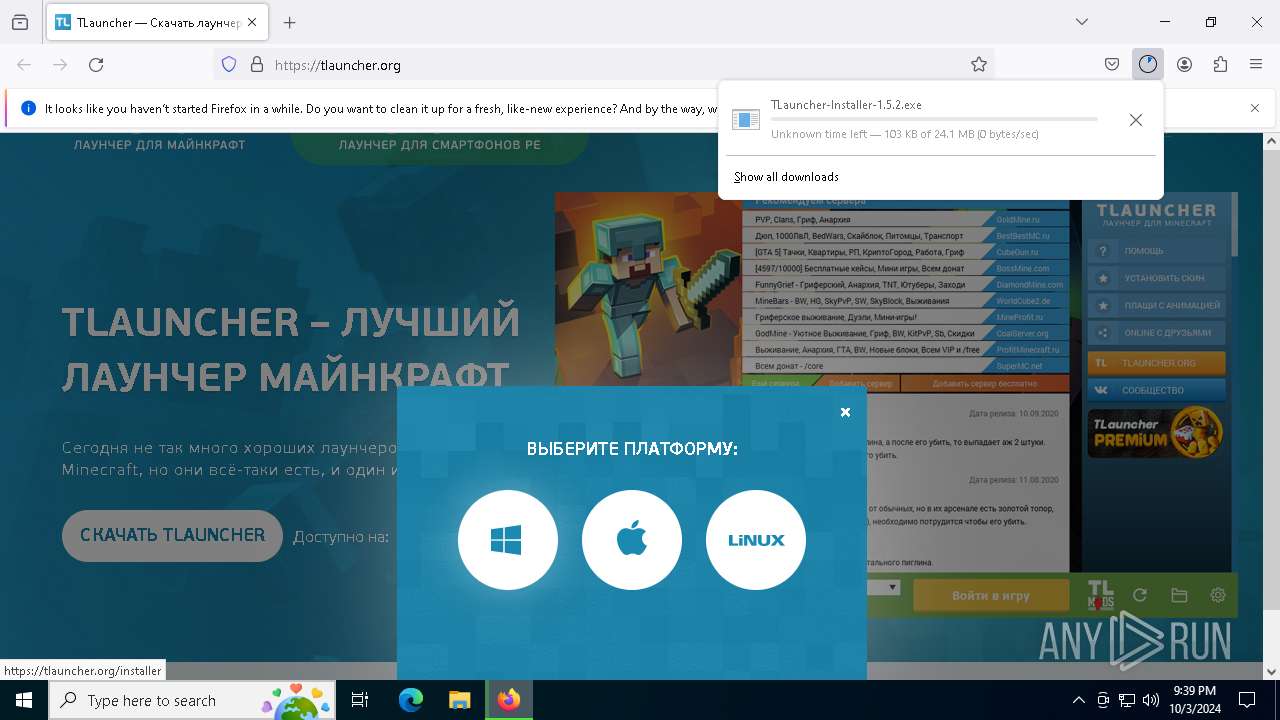1280x720 pixels.
Task: Close the TLauncher tab
Action: 252,22
